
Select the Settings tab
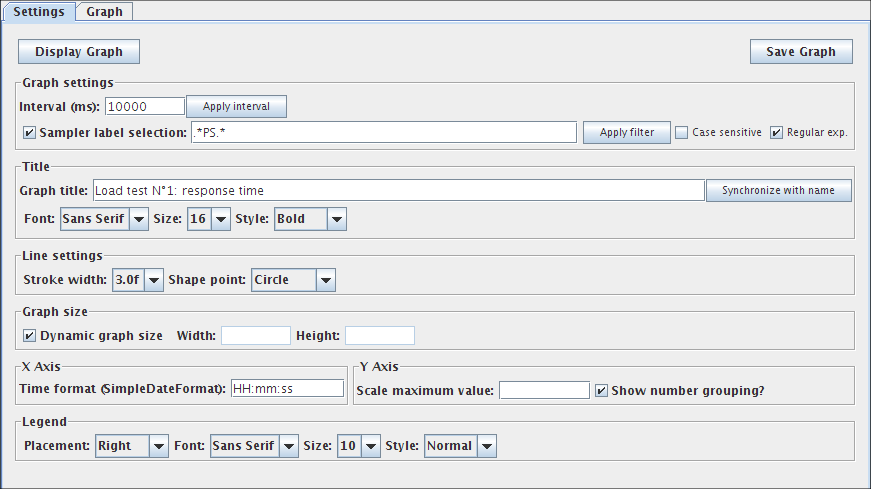[x=39, y=12]
